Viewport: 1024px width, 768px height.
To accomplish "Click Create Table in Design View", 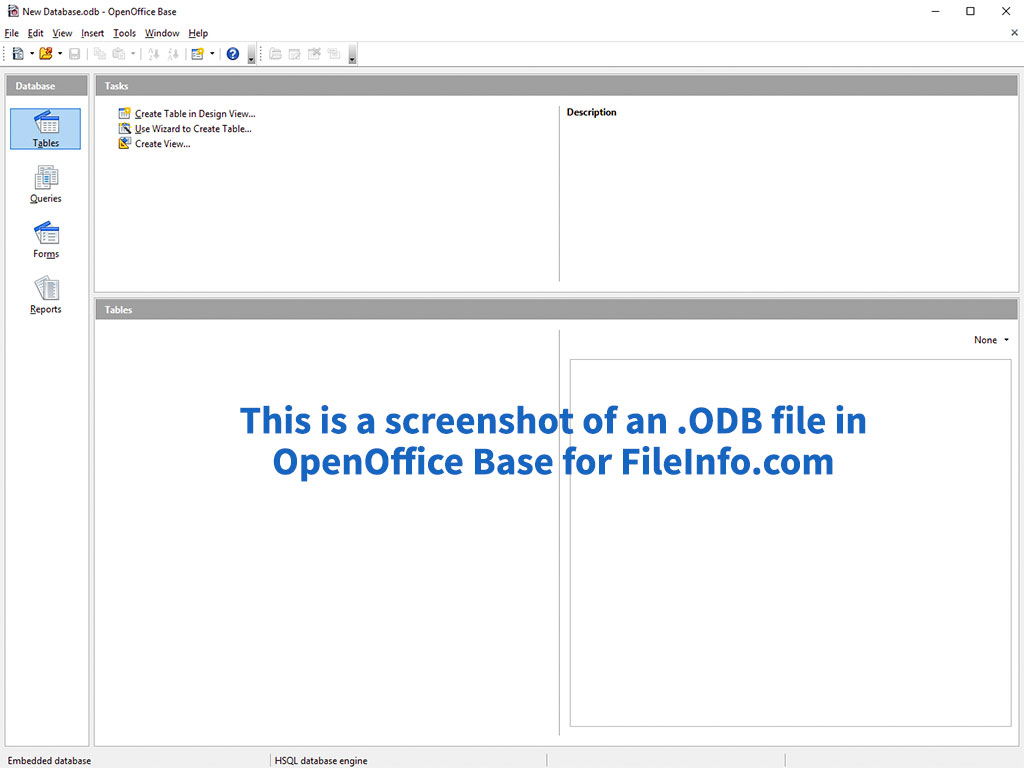I will [x=195, y=114].
